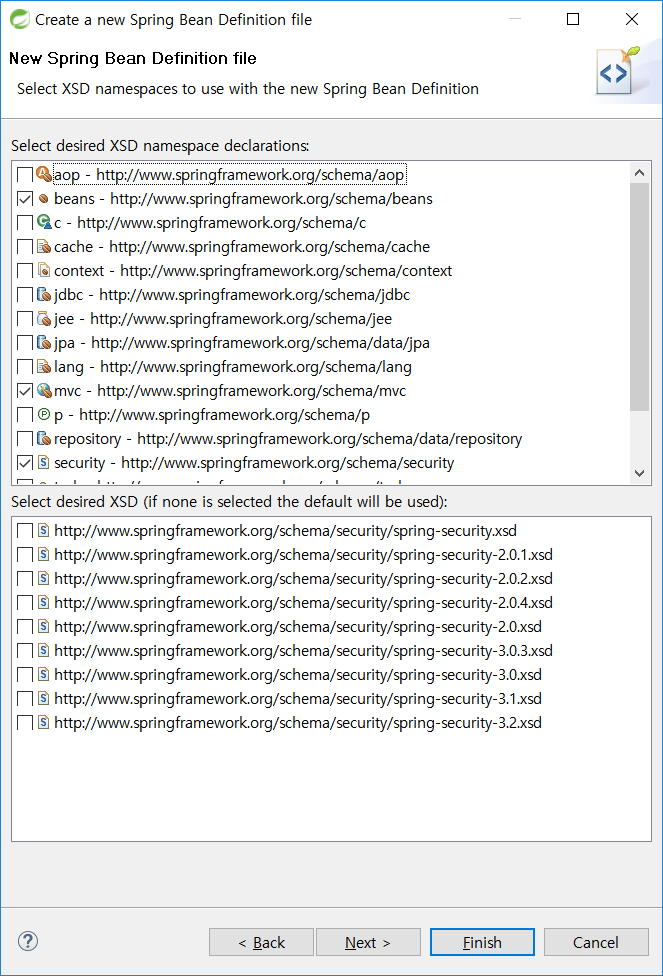Check the context namespace checkbox

pos(25,271)
